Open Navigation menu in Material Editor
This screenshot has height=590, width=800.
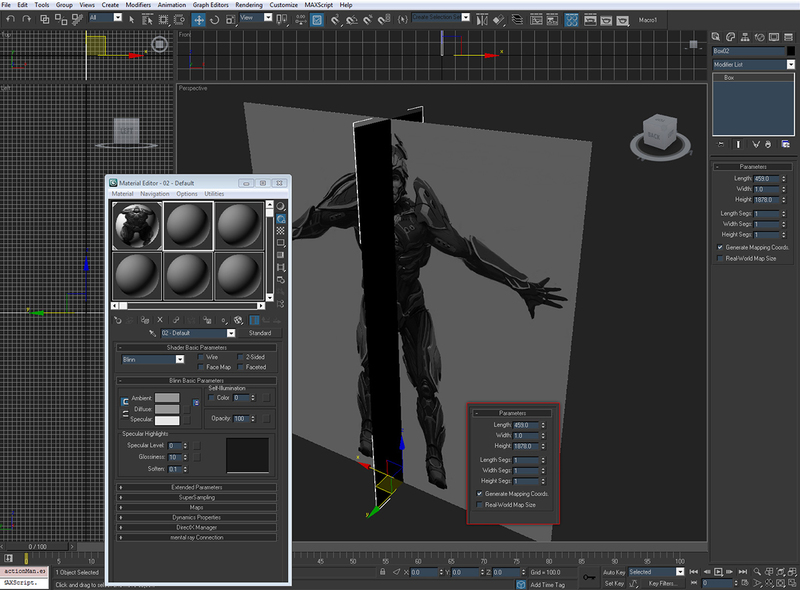pos(155,194)
